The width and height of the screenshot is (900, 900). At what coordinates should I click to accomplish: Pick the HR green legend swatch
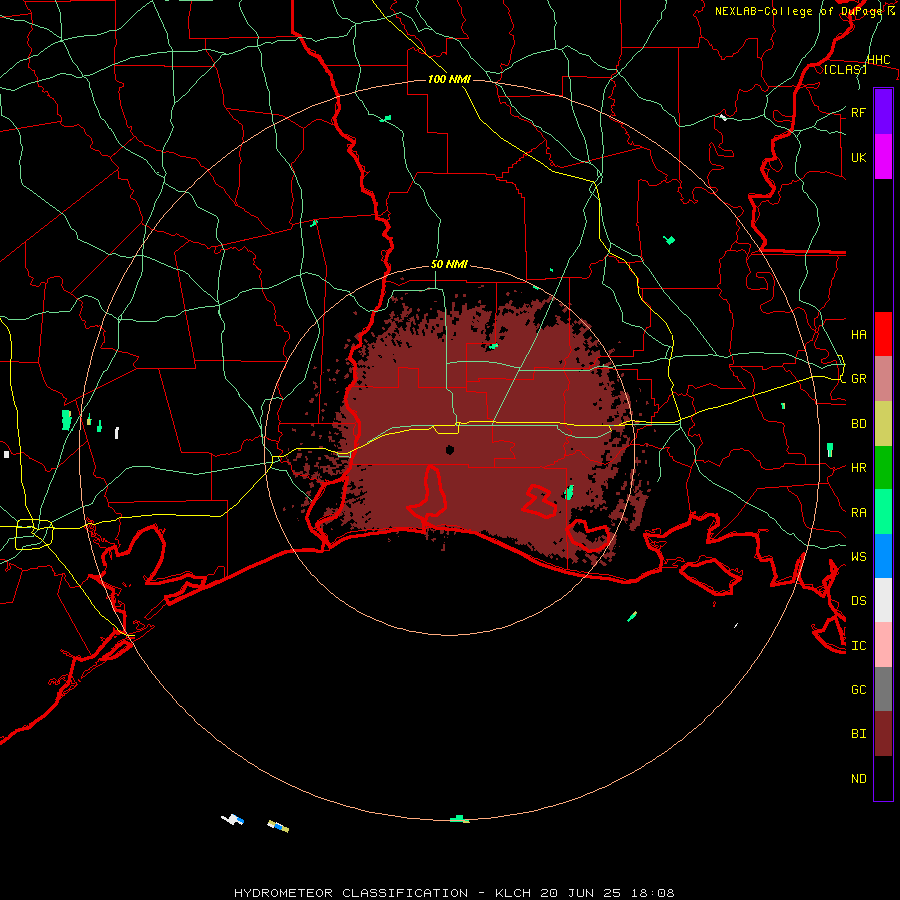click(883, 468)
